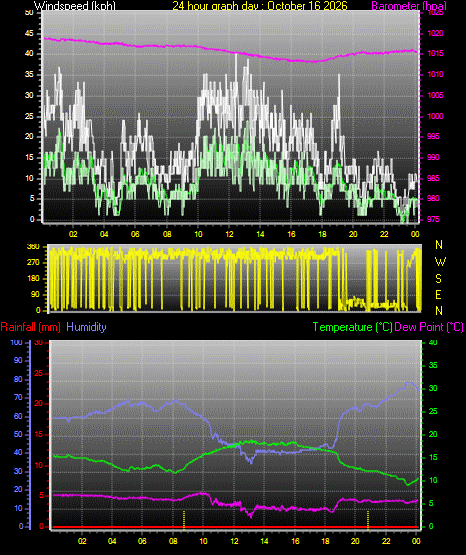Click the "1020" value on the barometer axis
This screenshot has height=555, width=466.
[x=436, y=34]
